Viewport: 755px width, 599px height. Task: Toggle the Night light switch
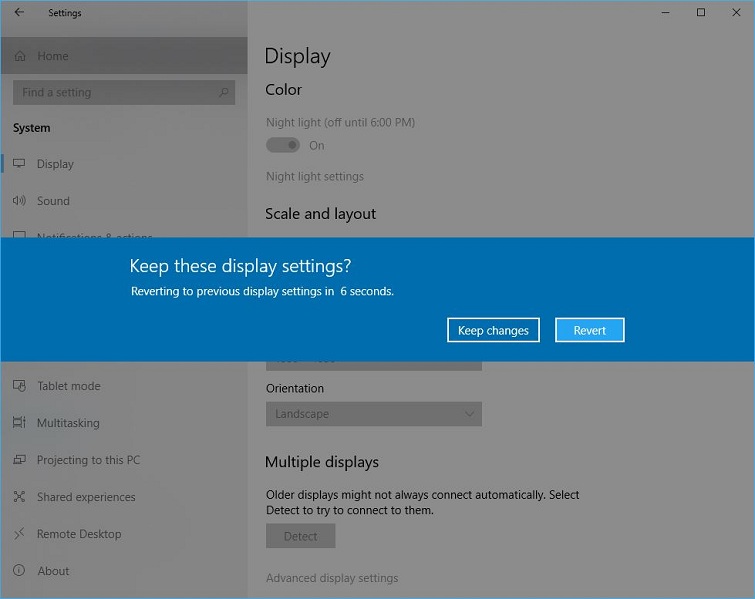283,145
